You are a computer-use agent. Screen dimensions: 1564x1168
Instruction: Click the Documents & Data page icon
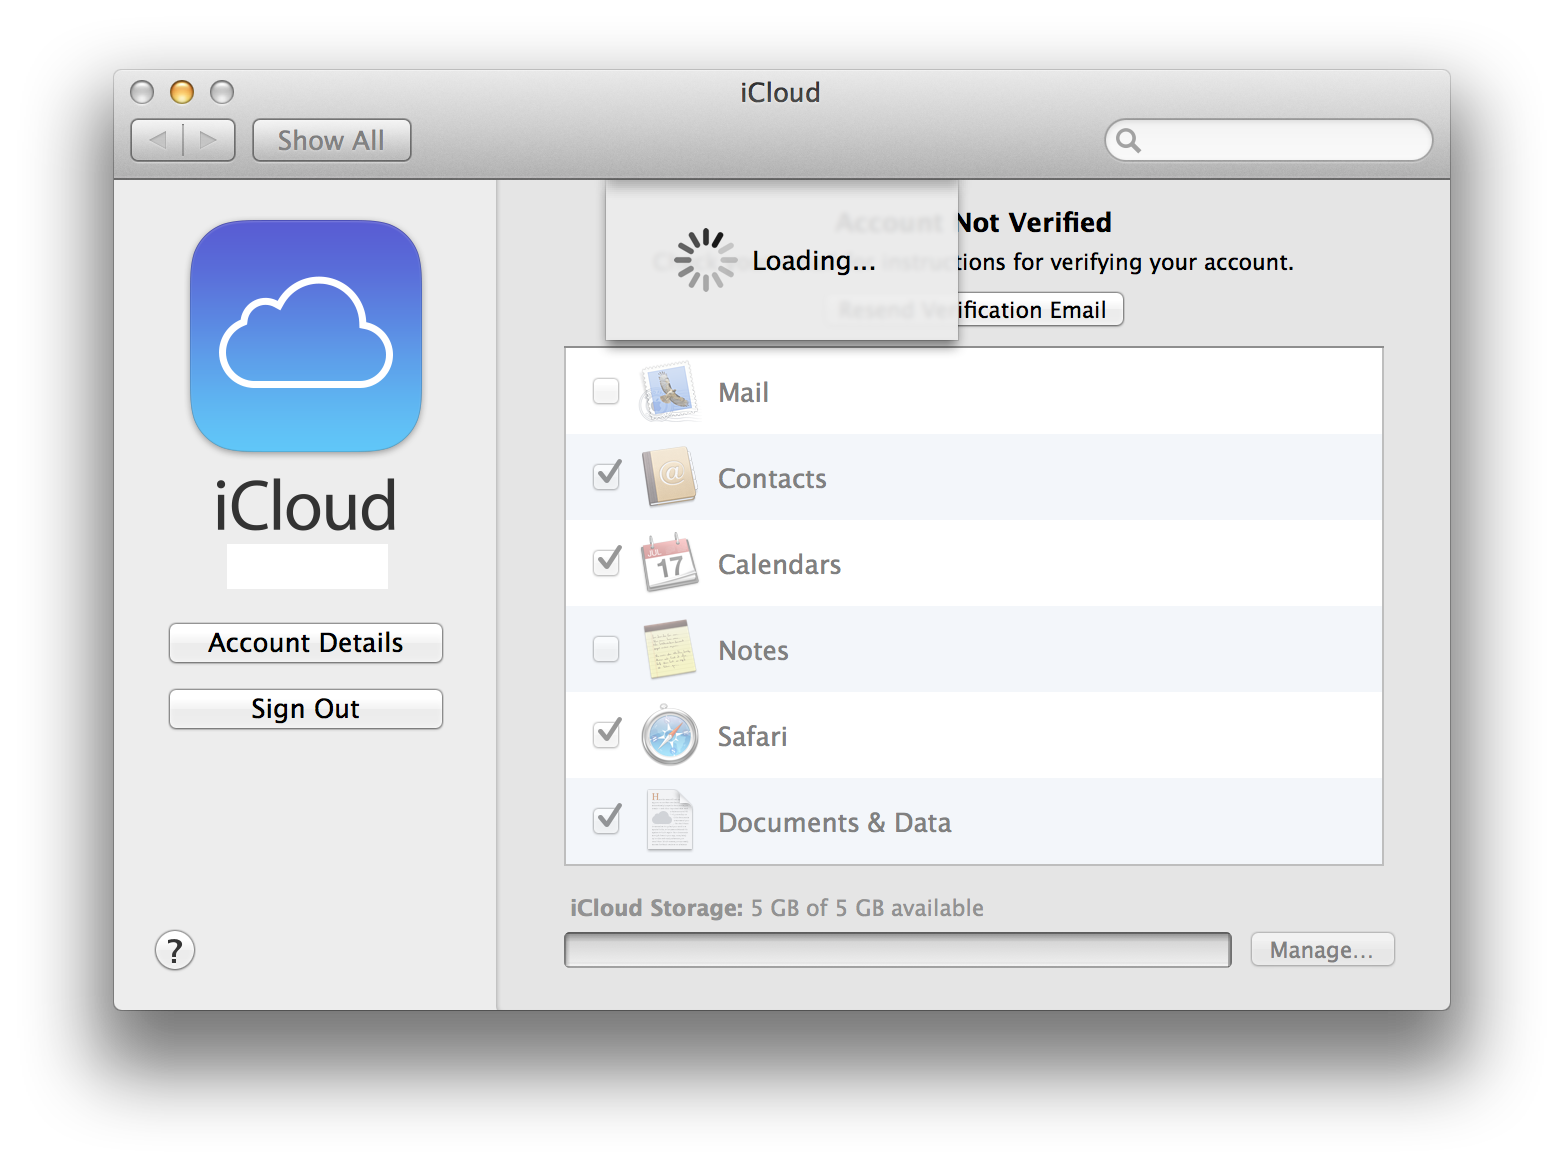[x=669, y=821]
